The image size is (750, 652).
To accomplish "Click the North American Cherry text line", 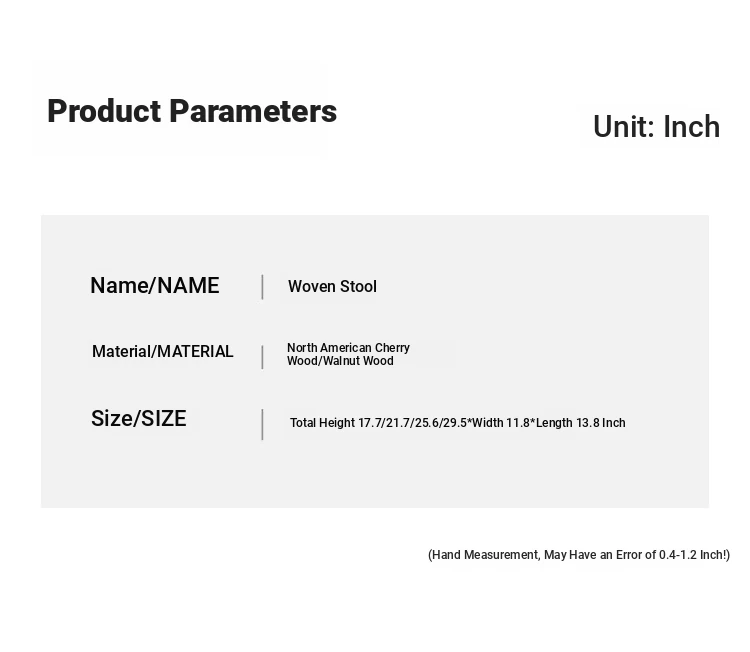I will click(348, 348).
